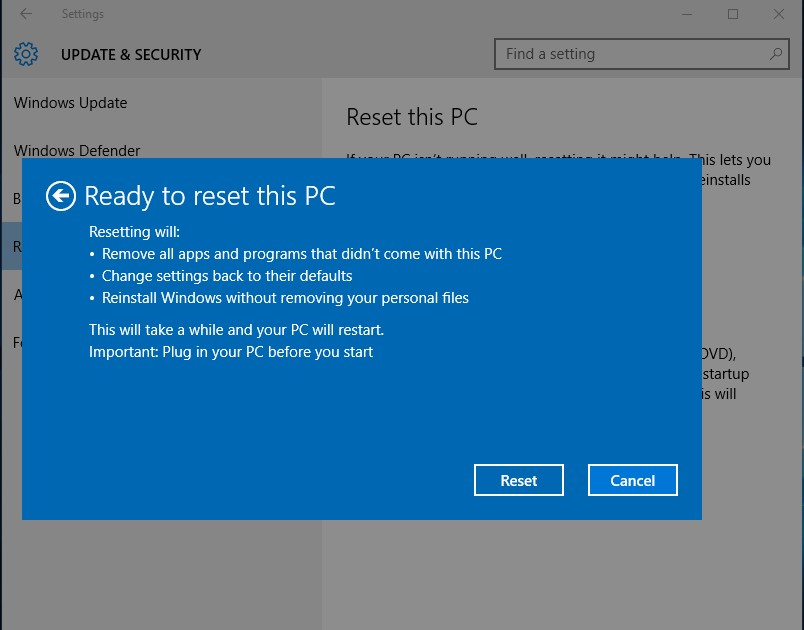The image size is (804, 630).
Task: Click the back arrow in the reset dialog
Action: (61, 196)
